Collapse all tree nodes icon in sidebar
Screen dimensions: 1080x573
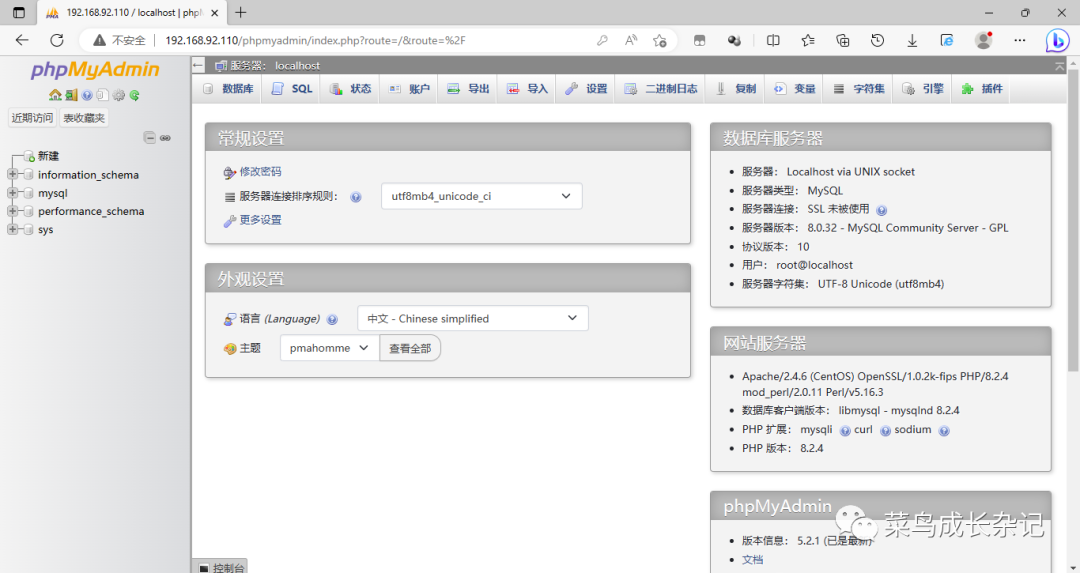[149, 137]
